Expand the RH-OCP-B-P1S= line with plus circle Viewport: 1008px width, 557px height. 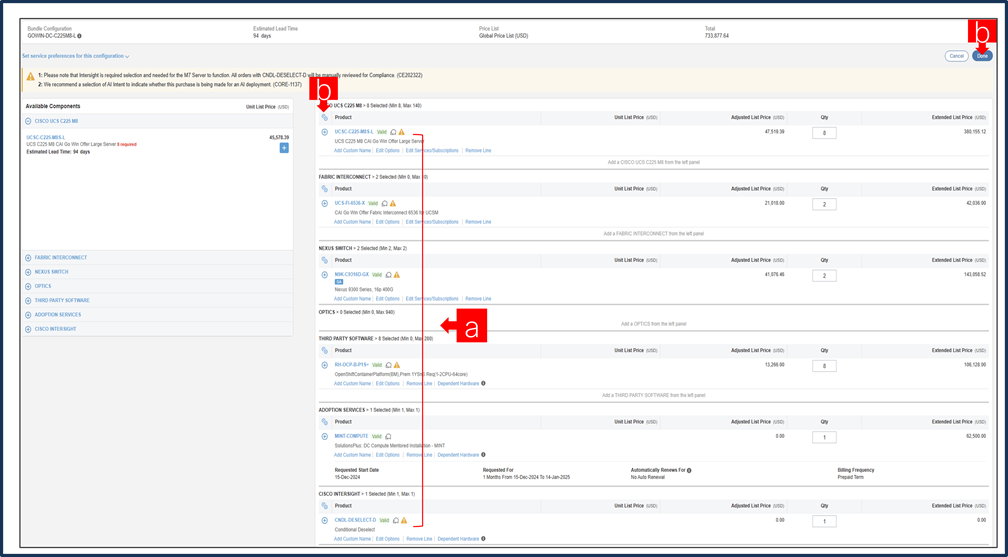325,365
